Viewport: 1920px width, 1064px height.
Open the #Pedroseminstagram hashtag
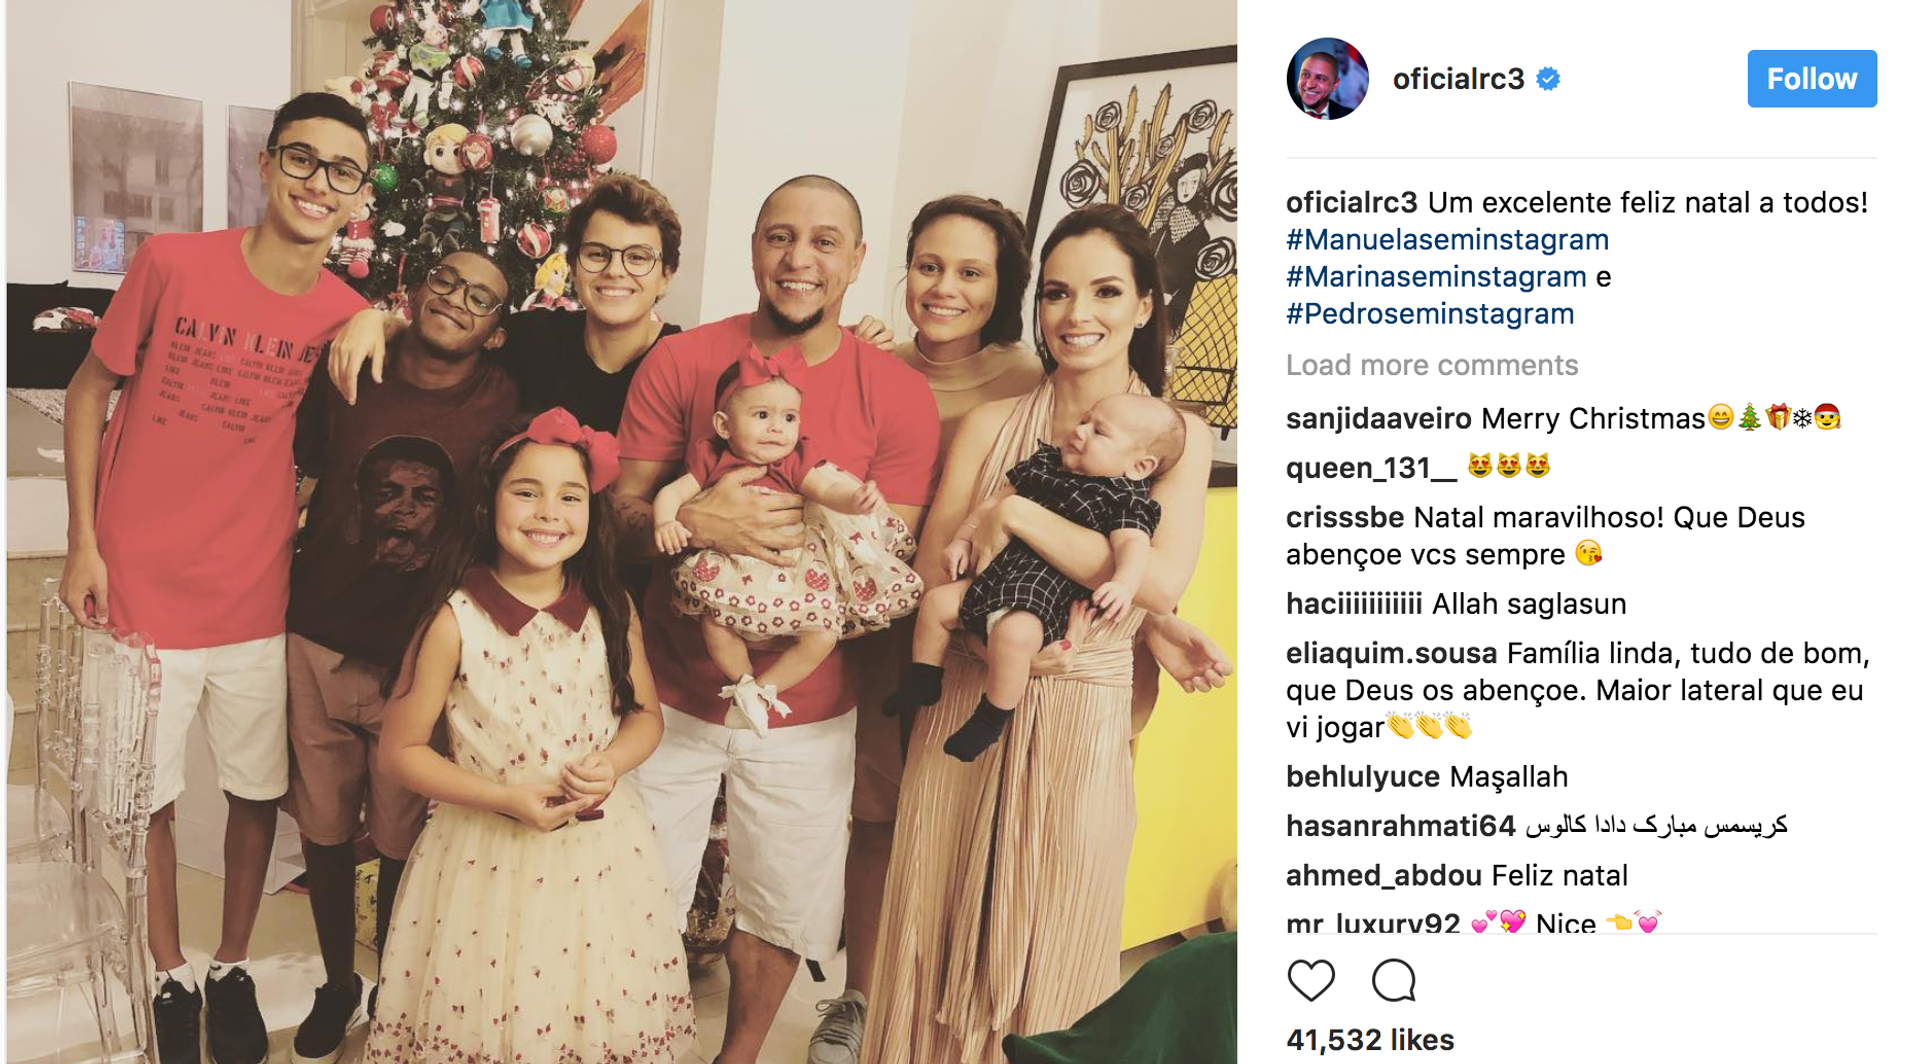click(x=1430, y=314)
